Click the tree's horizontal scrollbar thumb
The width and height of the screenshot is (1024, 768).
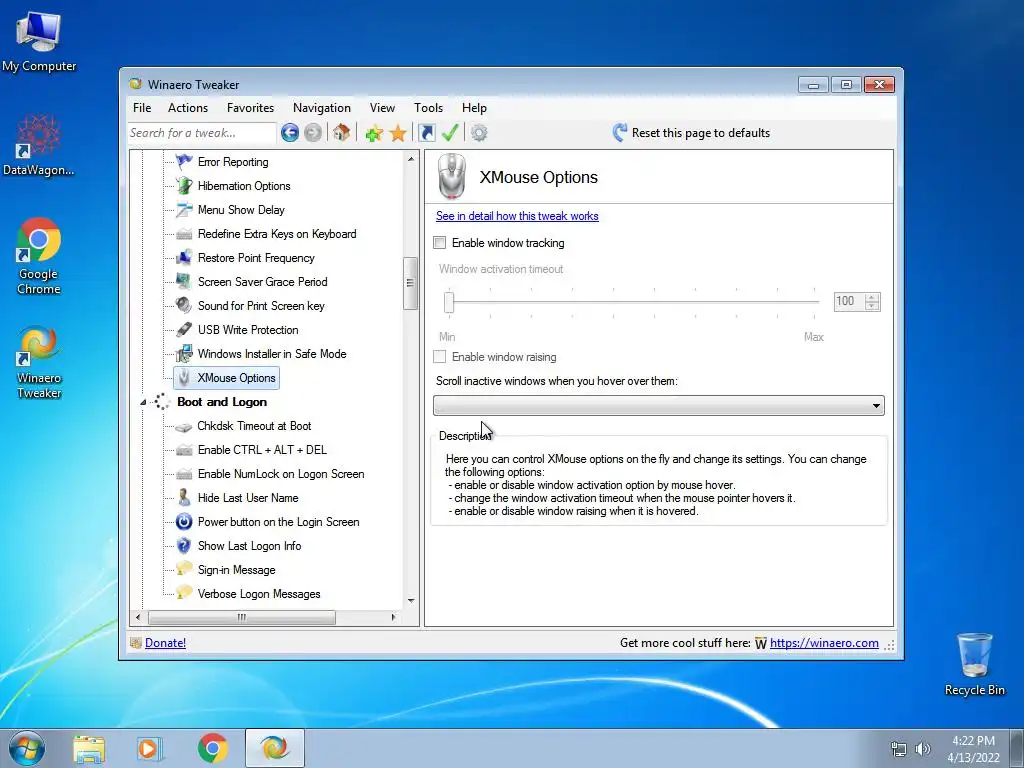click(x=242, y=617)
